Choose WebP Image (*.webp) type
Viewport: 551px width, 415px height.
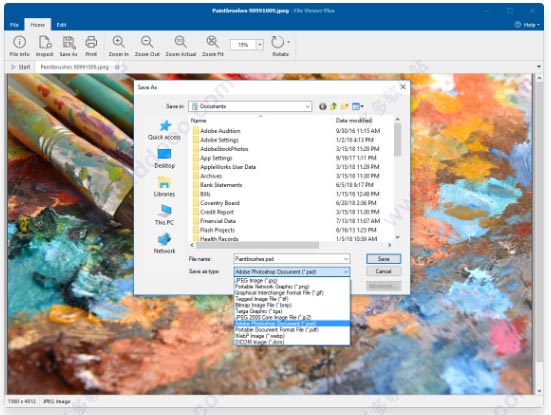[292, 336]
